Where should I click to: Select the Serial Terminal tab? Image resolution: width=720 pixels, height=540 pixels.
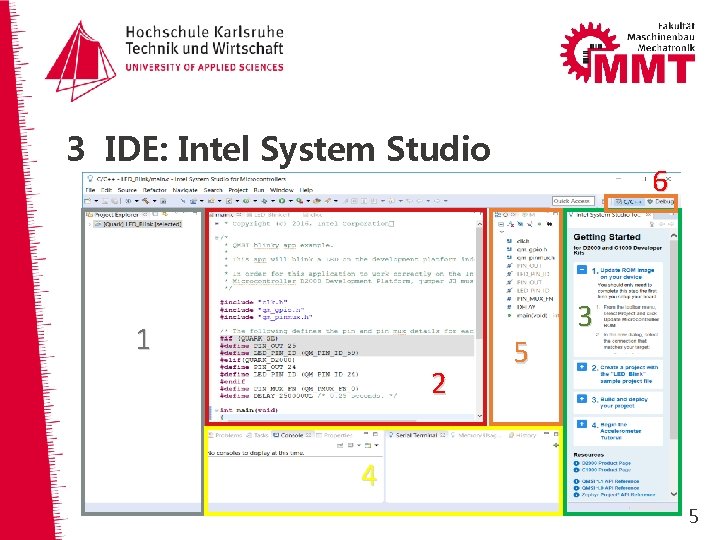417,435
